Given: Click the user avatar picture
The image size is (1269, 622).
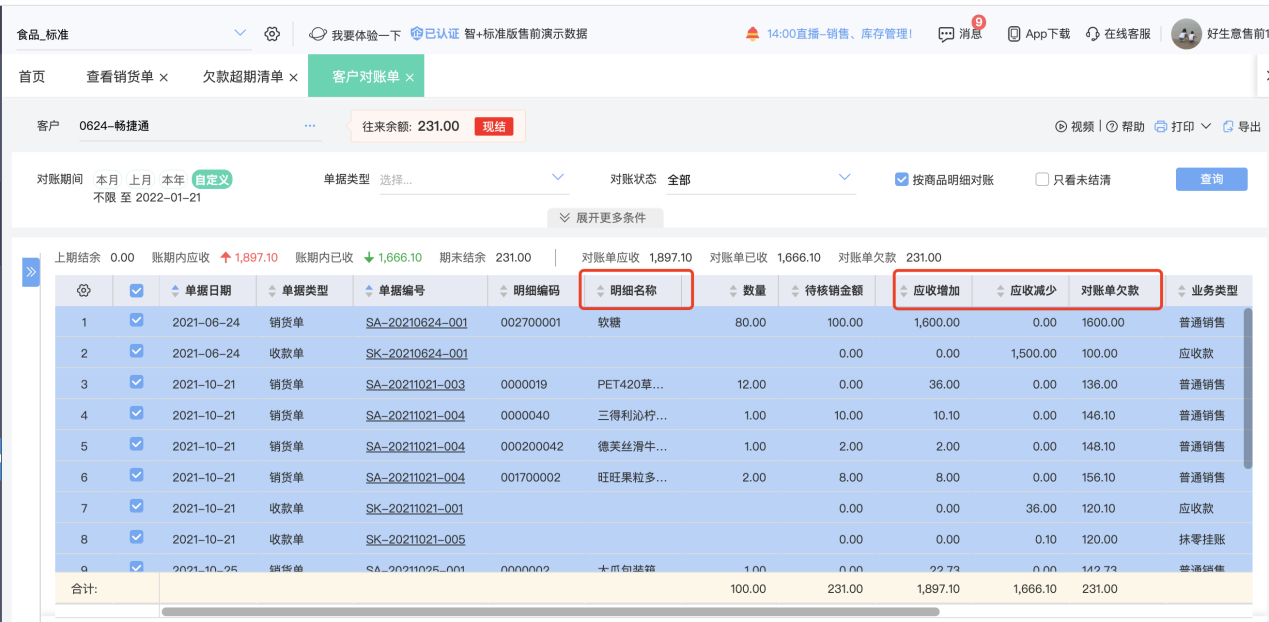Looking at the screenshot, I should [x=1186, y=34].
